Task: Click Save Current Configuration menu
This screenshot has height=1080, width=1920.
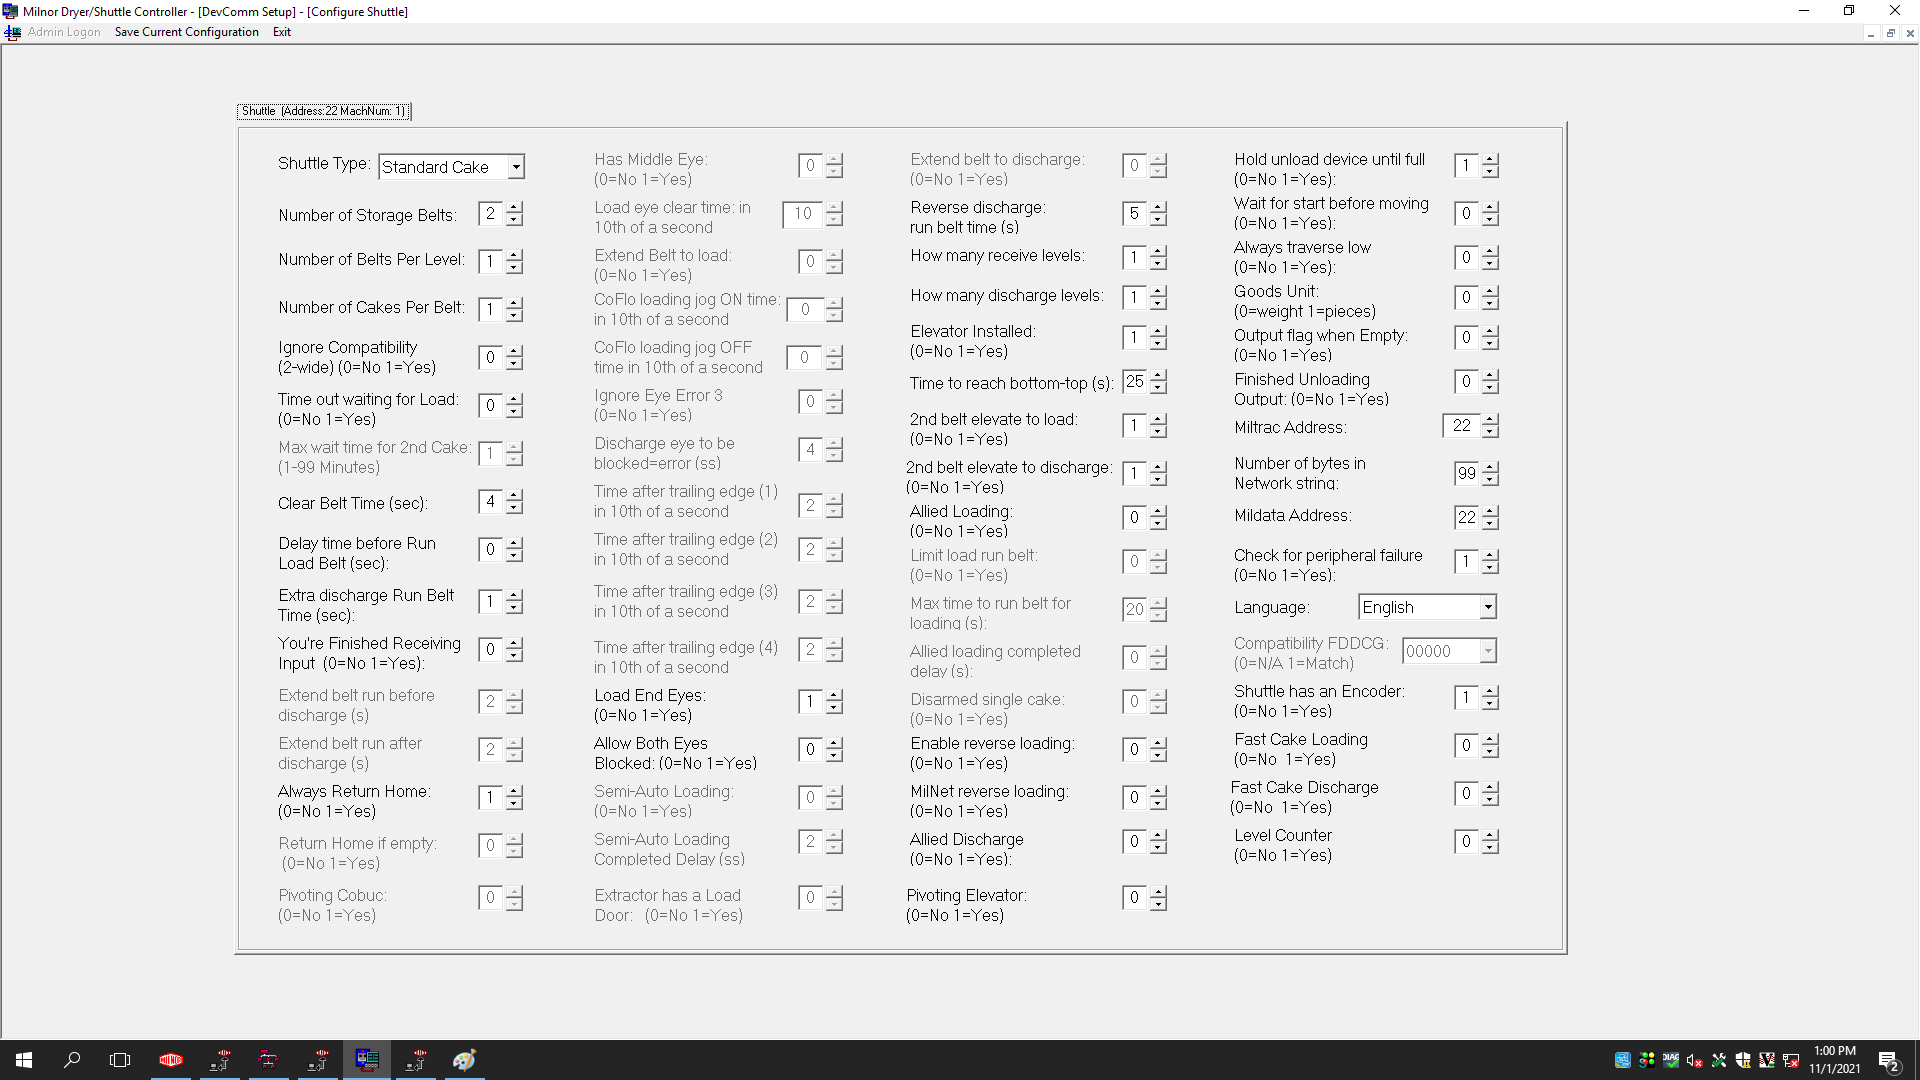Action: pyautogui.click(x=186, y=32)
